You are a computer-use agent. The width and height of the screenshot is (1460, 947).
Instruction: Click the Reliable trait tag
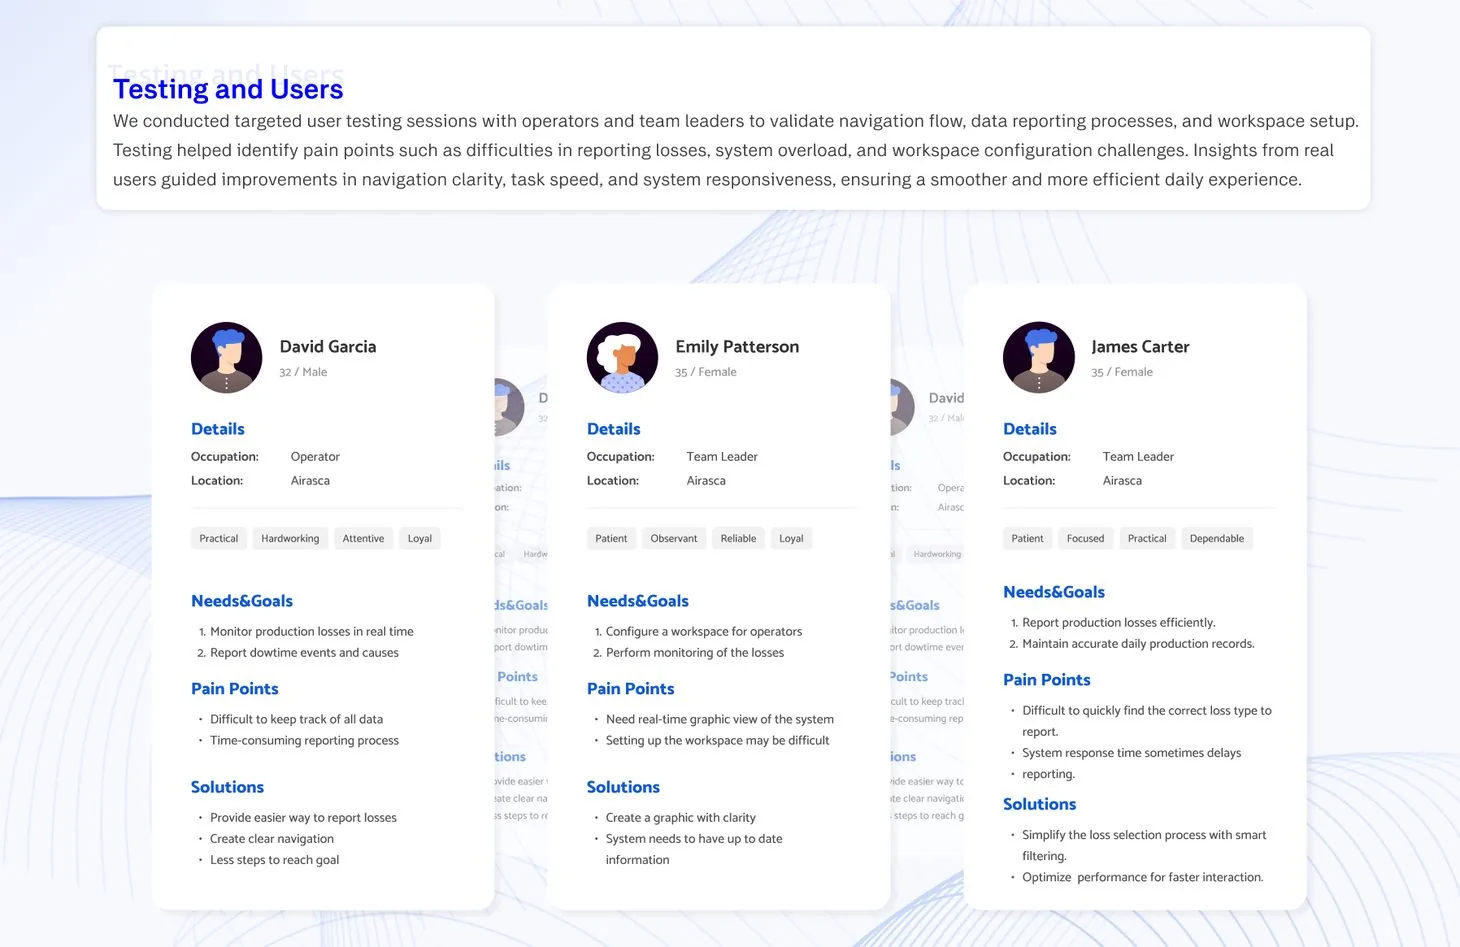738,538
